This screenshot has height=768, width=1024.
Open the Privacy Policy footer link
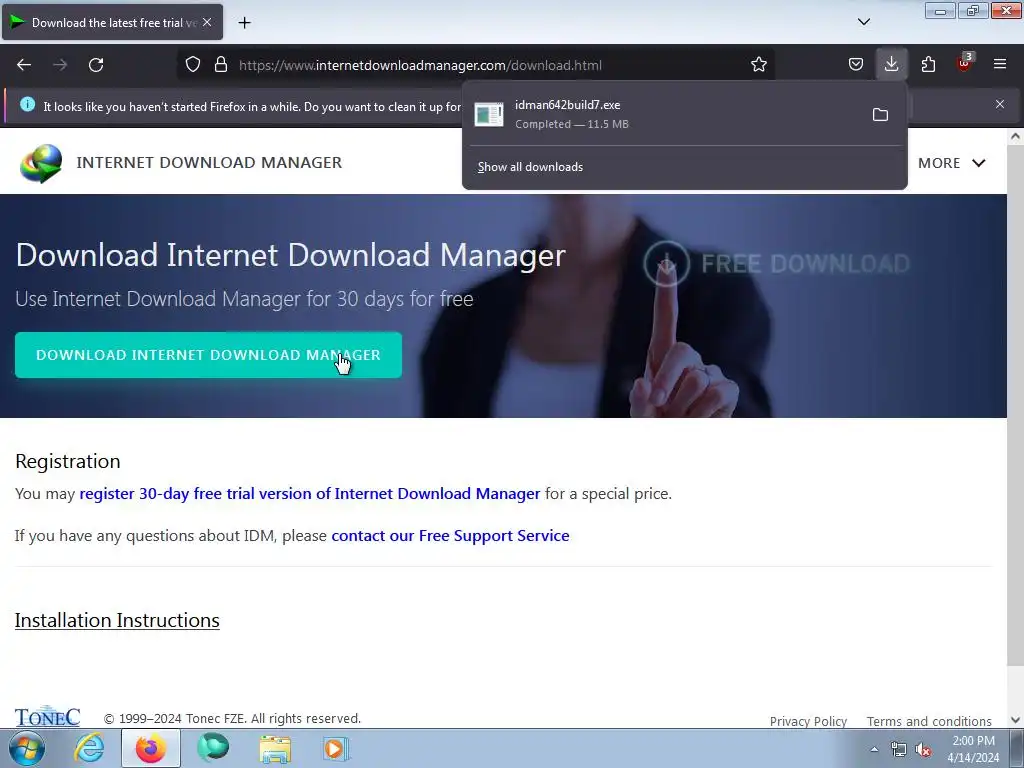click(x=808, y=721)
